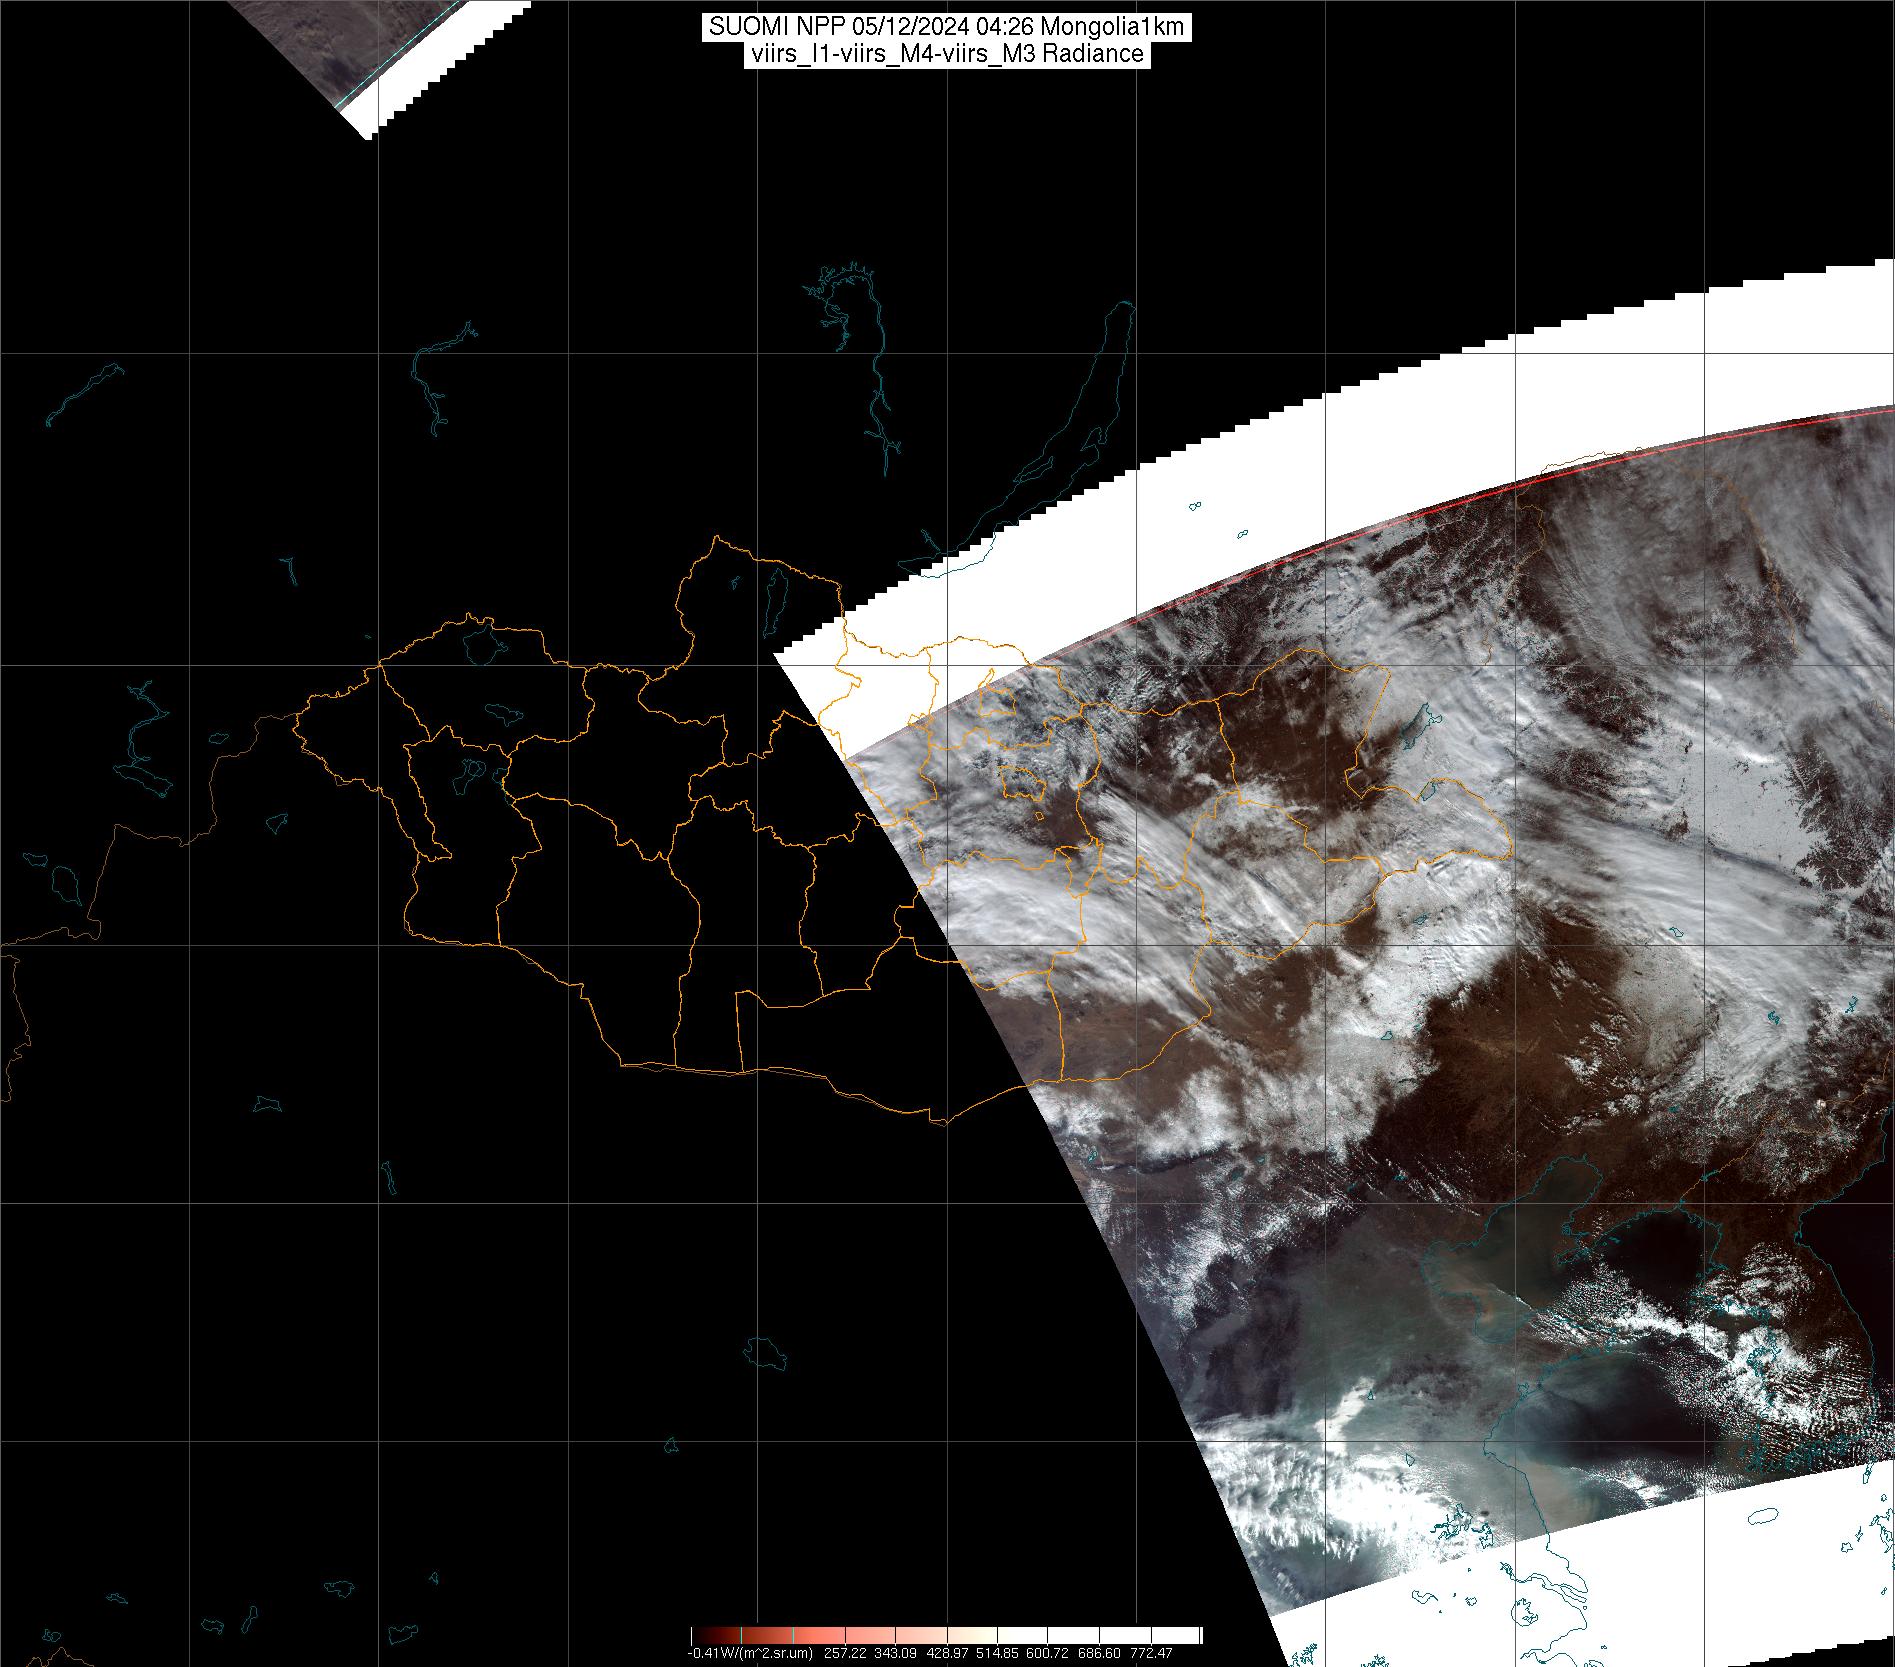This screenshot has height=1667, width=1895.
Task: Click the '257.22' colorbar value
Action: tap(845, 1653)
